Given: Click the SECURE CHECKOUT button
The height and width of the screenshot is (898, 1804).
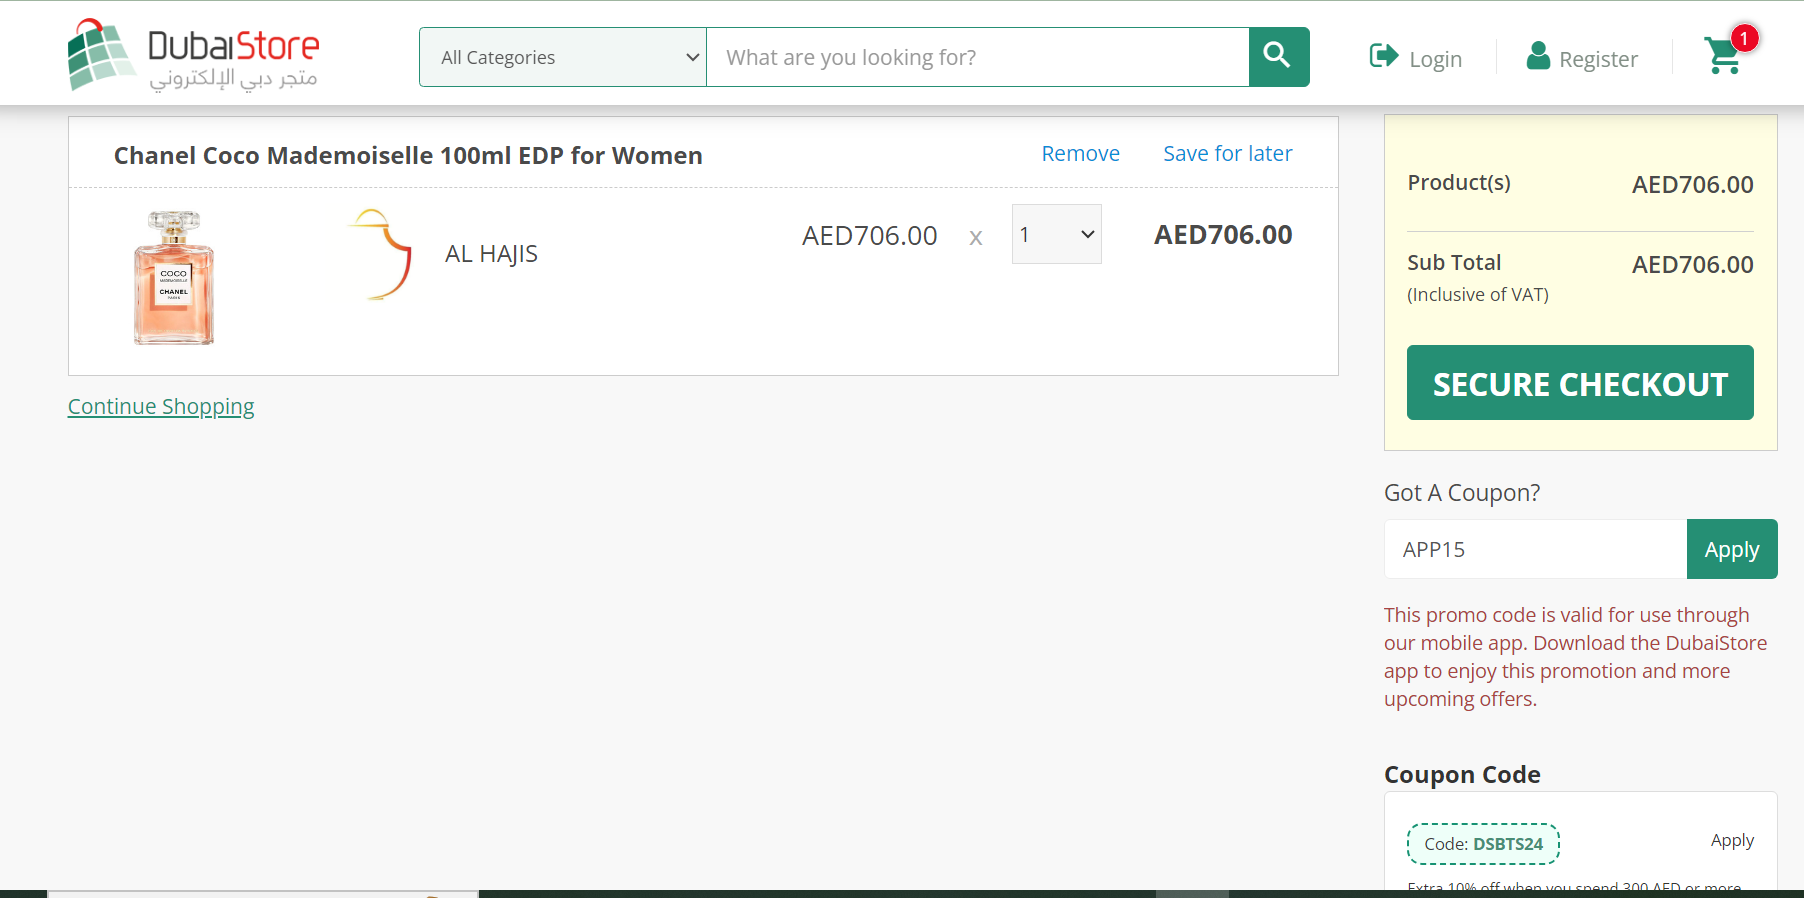Looking at the screenshot, I should (1580, 383).
